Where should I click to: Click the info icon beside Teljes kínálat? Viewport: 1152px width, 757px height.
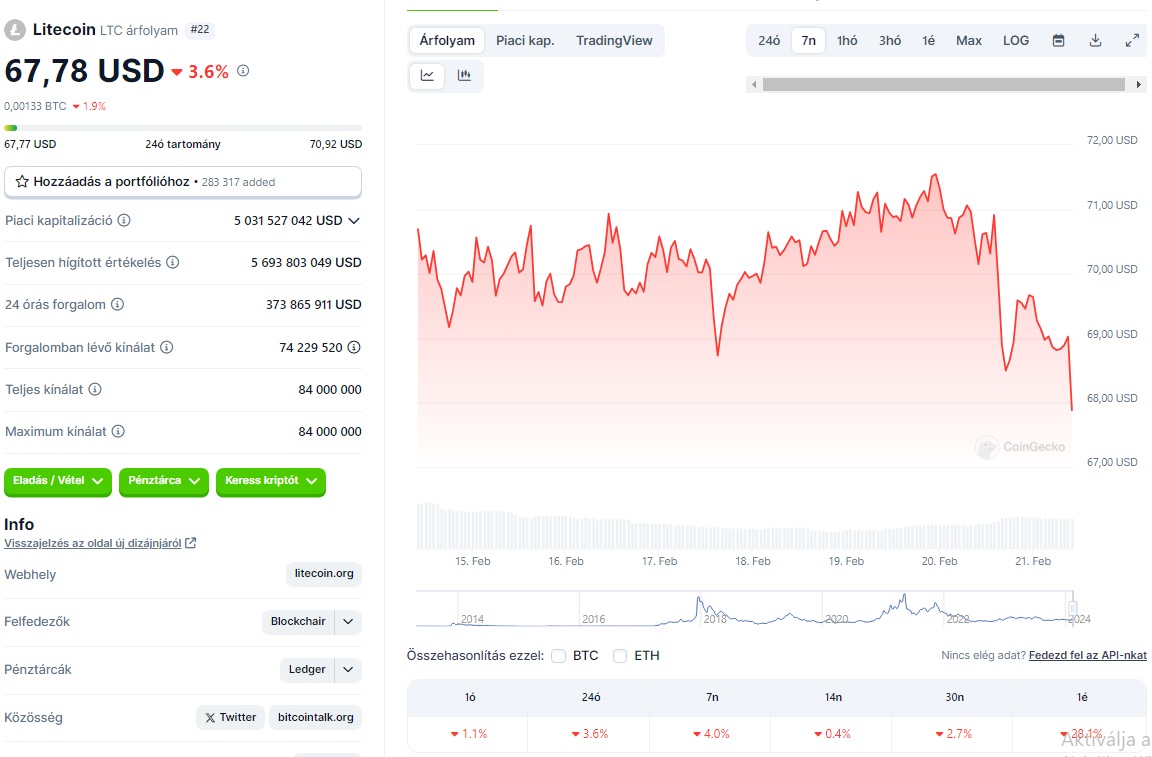(95, 389)
